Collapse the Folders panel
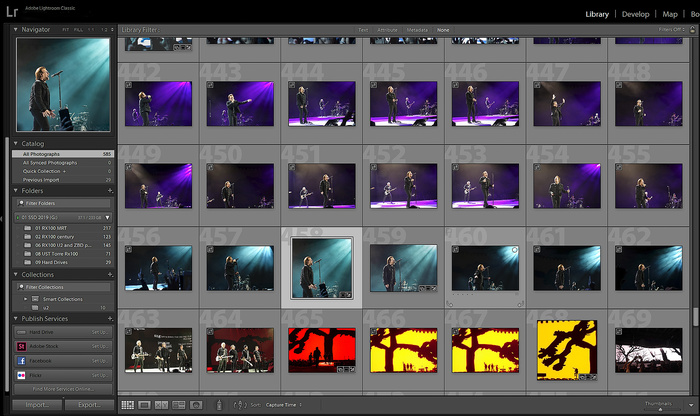 (15, 190)
